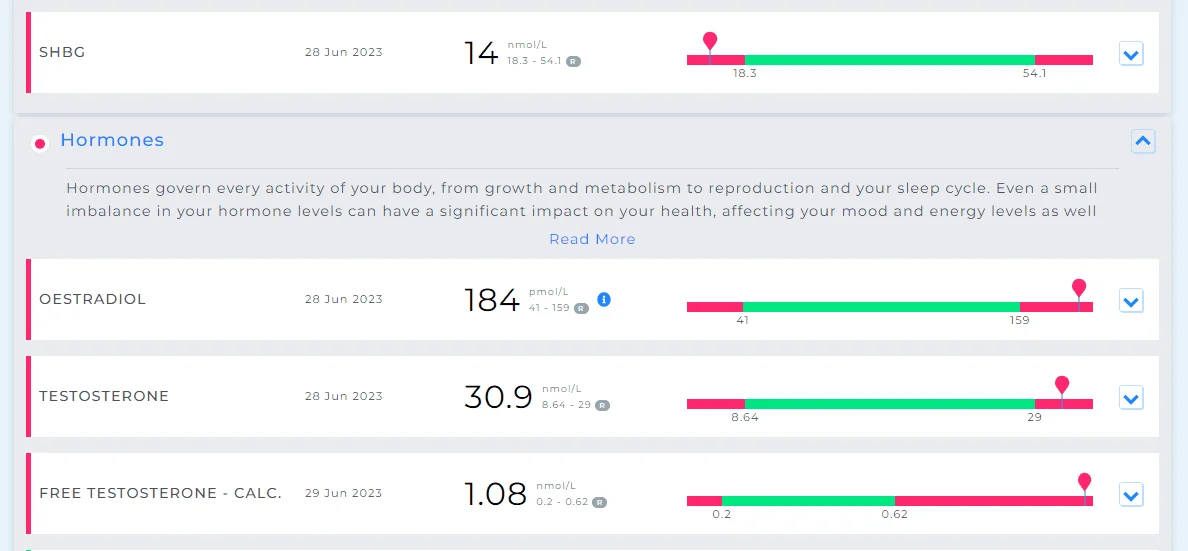This screenshot has height=551, width=1188.
Task: Expand the Free Testosterone result details
Action: (x=1131, y=496)
